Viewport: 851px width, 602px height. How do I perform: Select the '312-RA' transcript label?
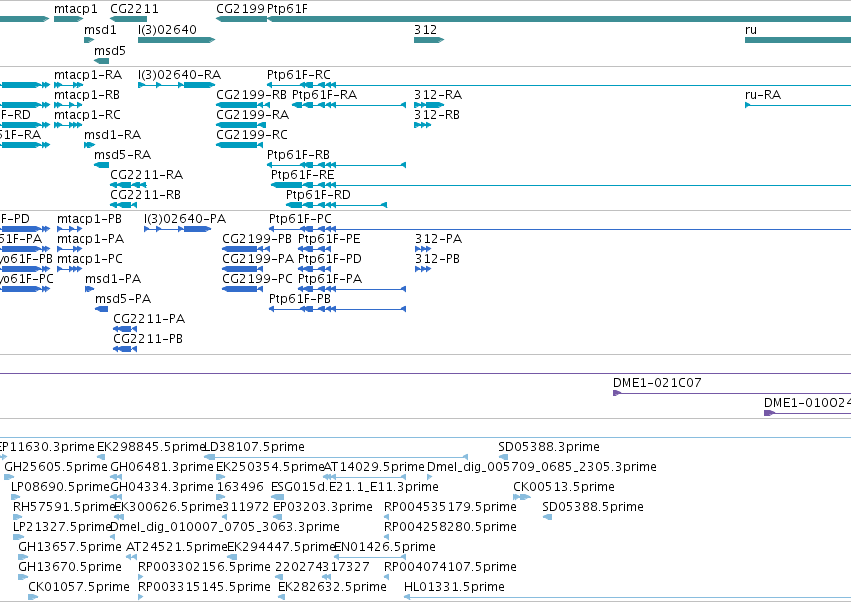[x=438, y=94]
